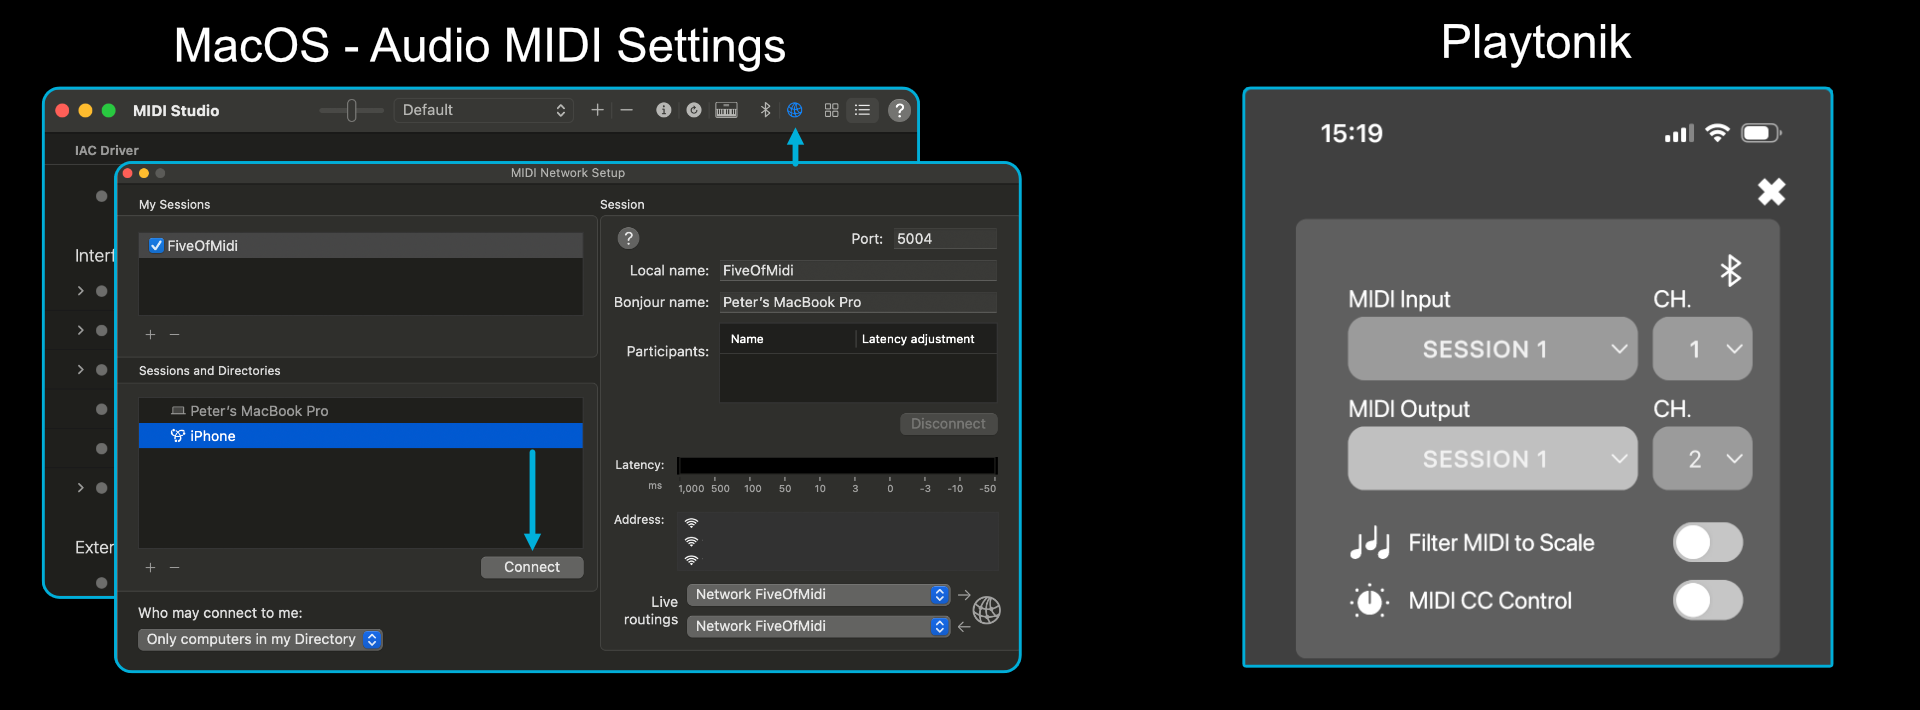Viewport: 1920px width, 710px height.
Task: Click the keyboard test setup icon
Action: pyautogui.click(x=726, y=110)
